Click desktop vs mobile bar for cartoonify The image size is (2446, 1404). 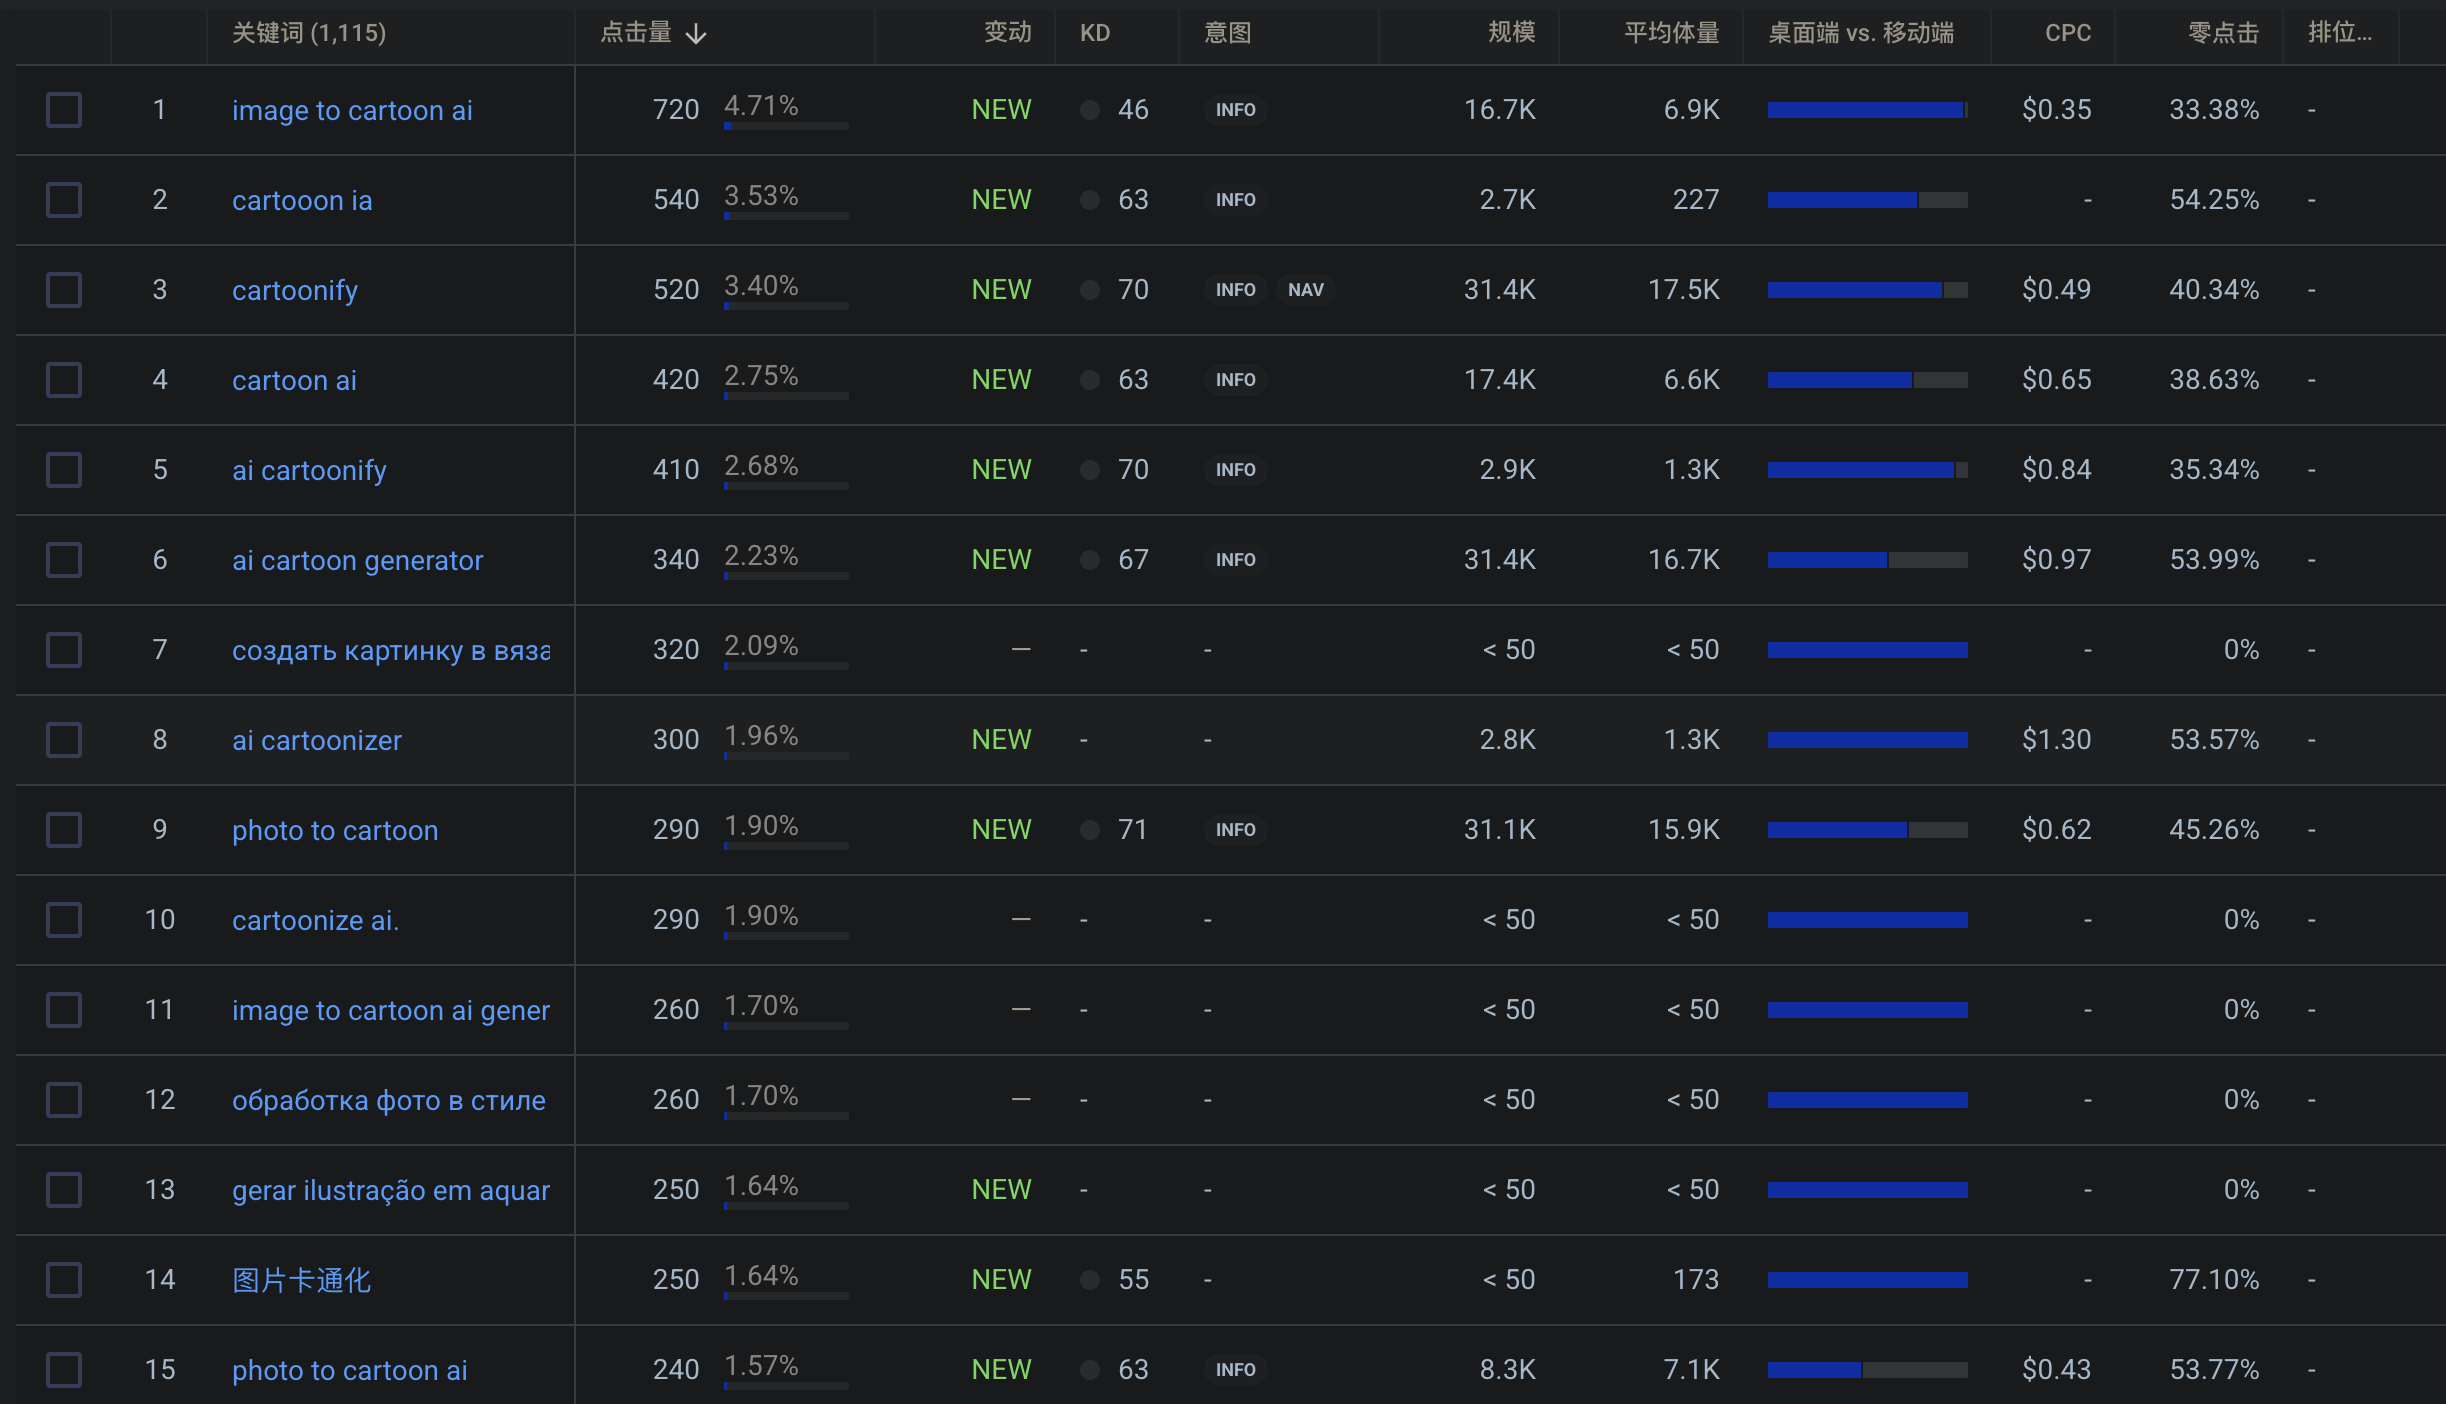coord(1867,290)
